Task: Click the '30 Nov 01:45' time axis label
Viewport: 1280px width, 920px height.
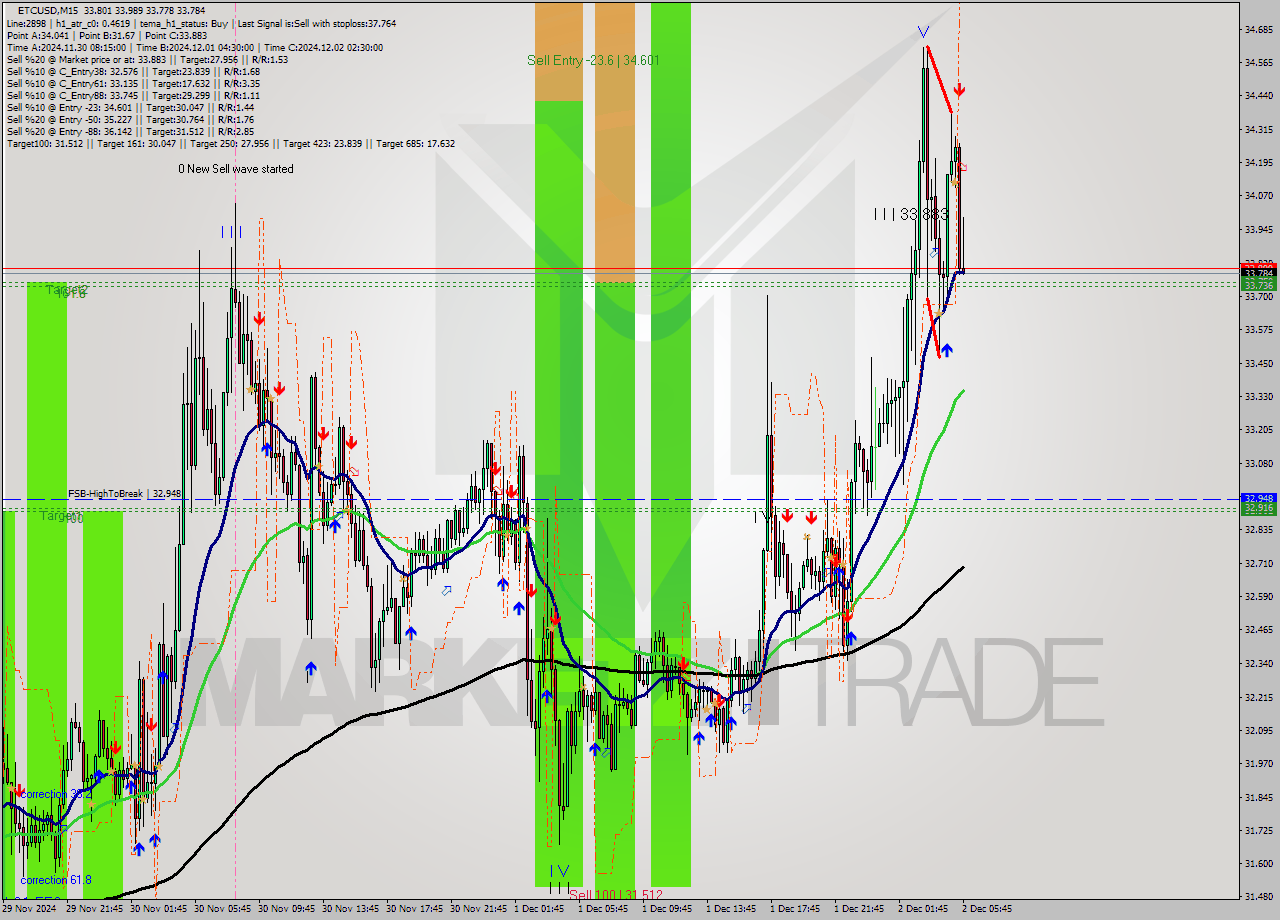Action: pyautogui.click(x=160, y=909)
